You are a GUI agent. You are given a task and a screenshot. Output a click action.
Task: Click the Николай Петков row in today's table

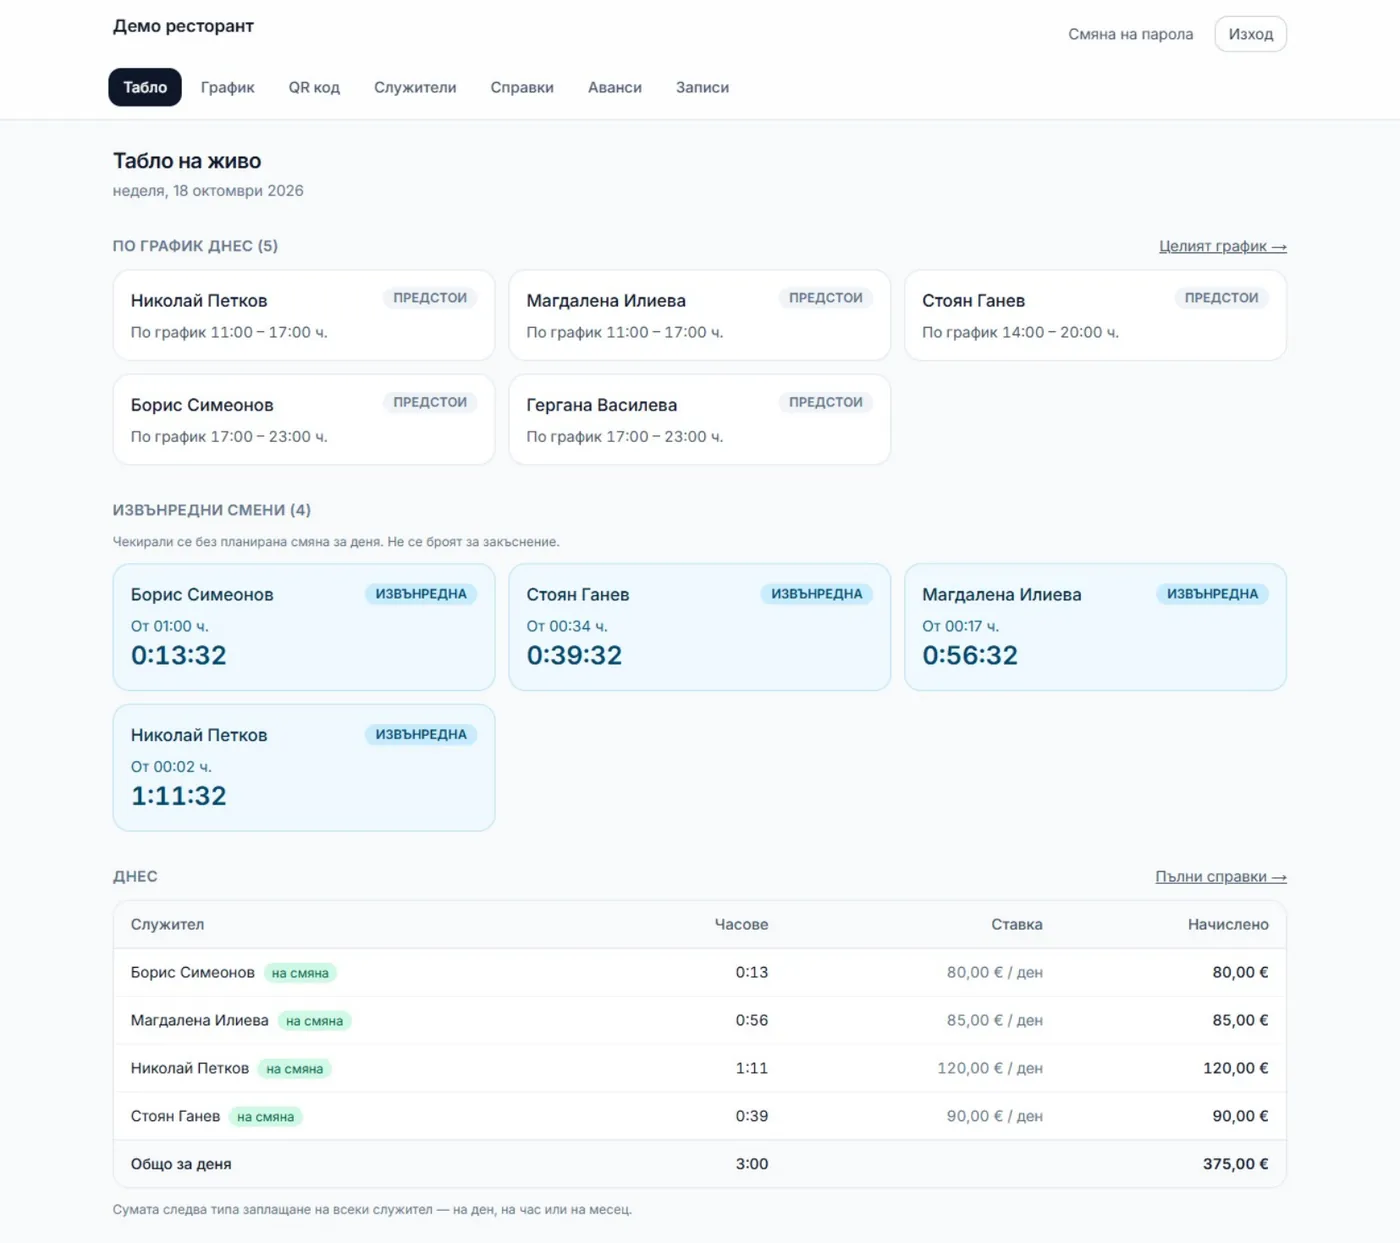699,1068
